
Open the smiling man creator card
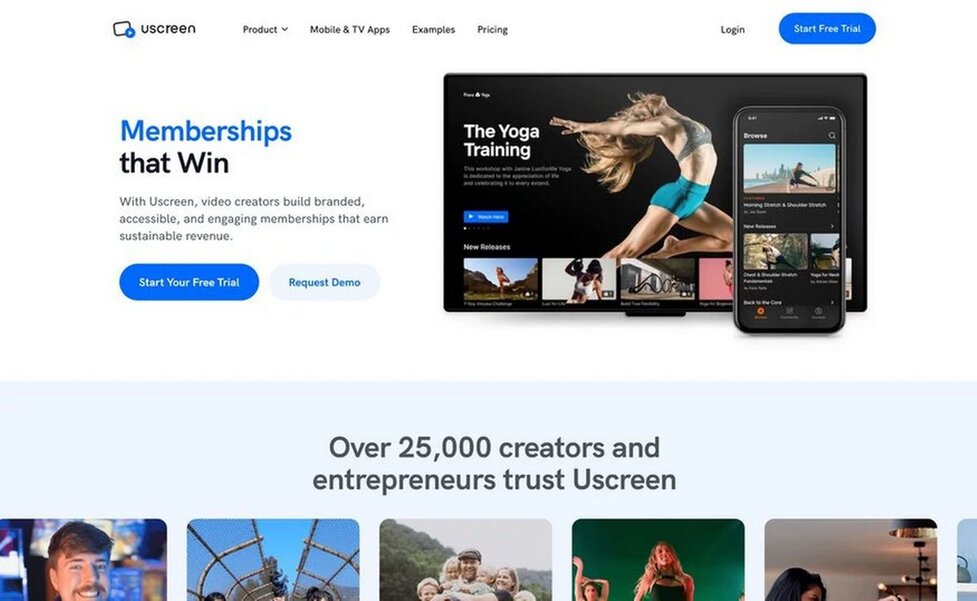point(83,560)
